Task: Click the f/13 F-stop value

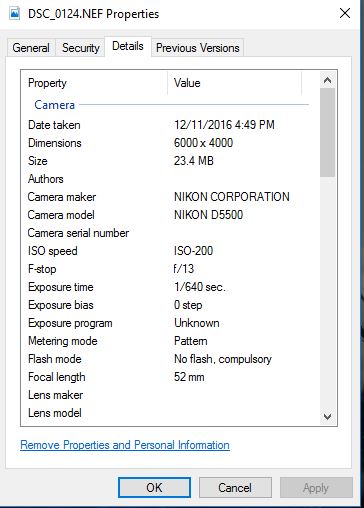Action: click(184, 269)
